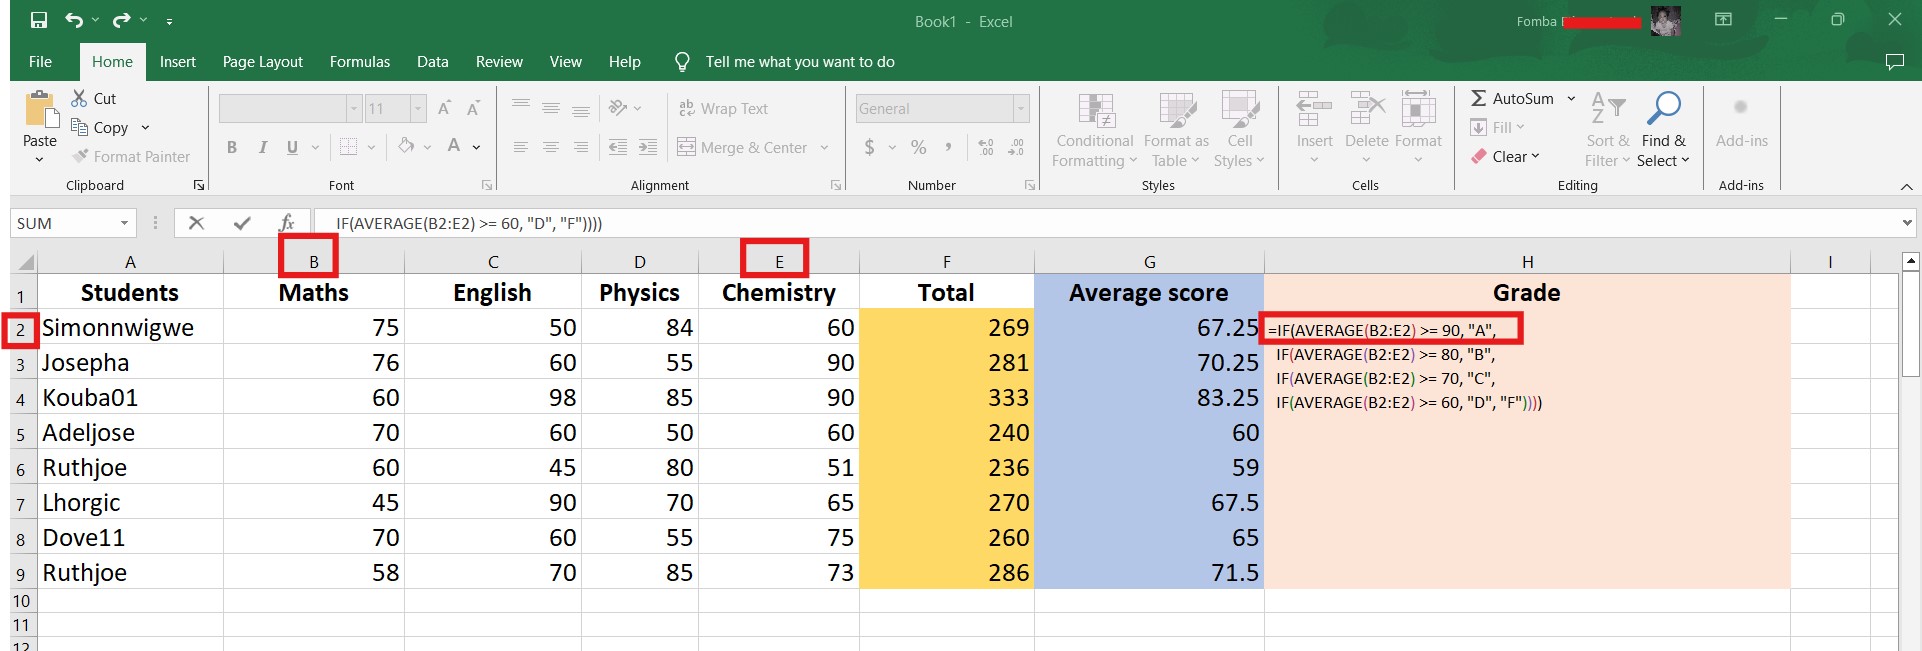Toggle Italic formatting
Image resolution: width=1922 pixels, height=651 pixels.
click(x=262, y=147)
